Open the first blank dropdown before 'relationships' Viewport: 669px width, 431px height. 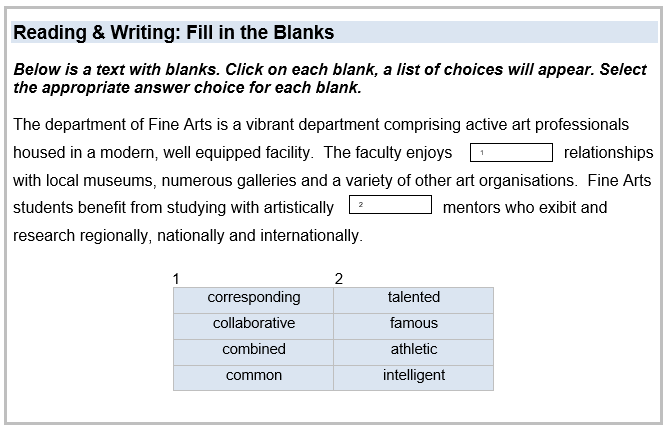(511, 153)
